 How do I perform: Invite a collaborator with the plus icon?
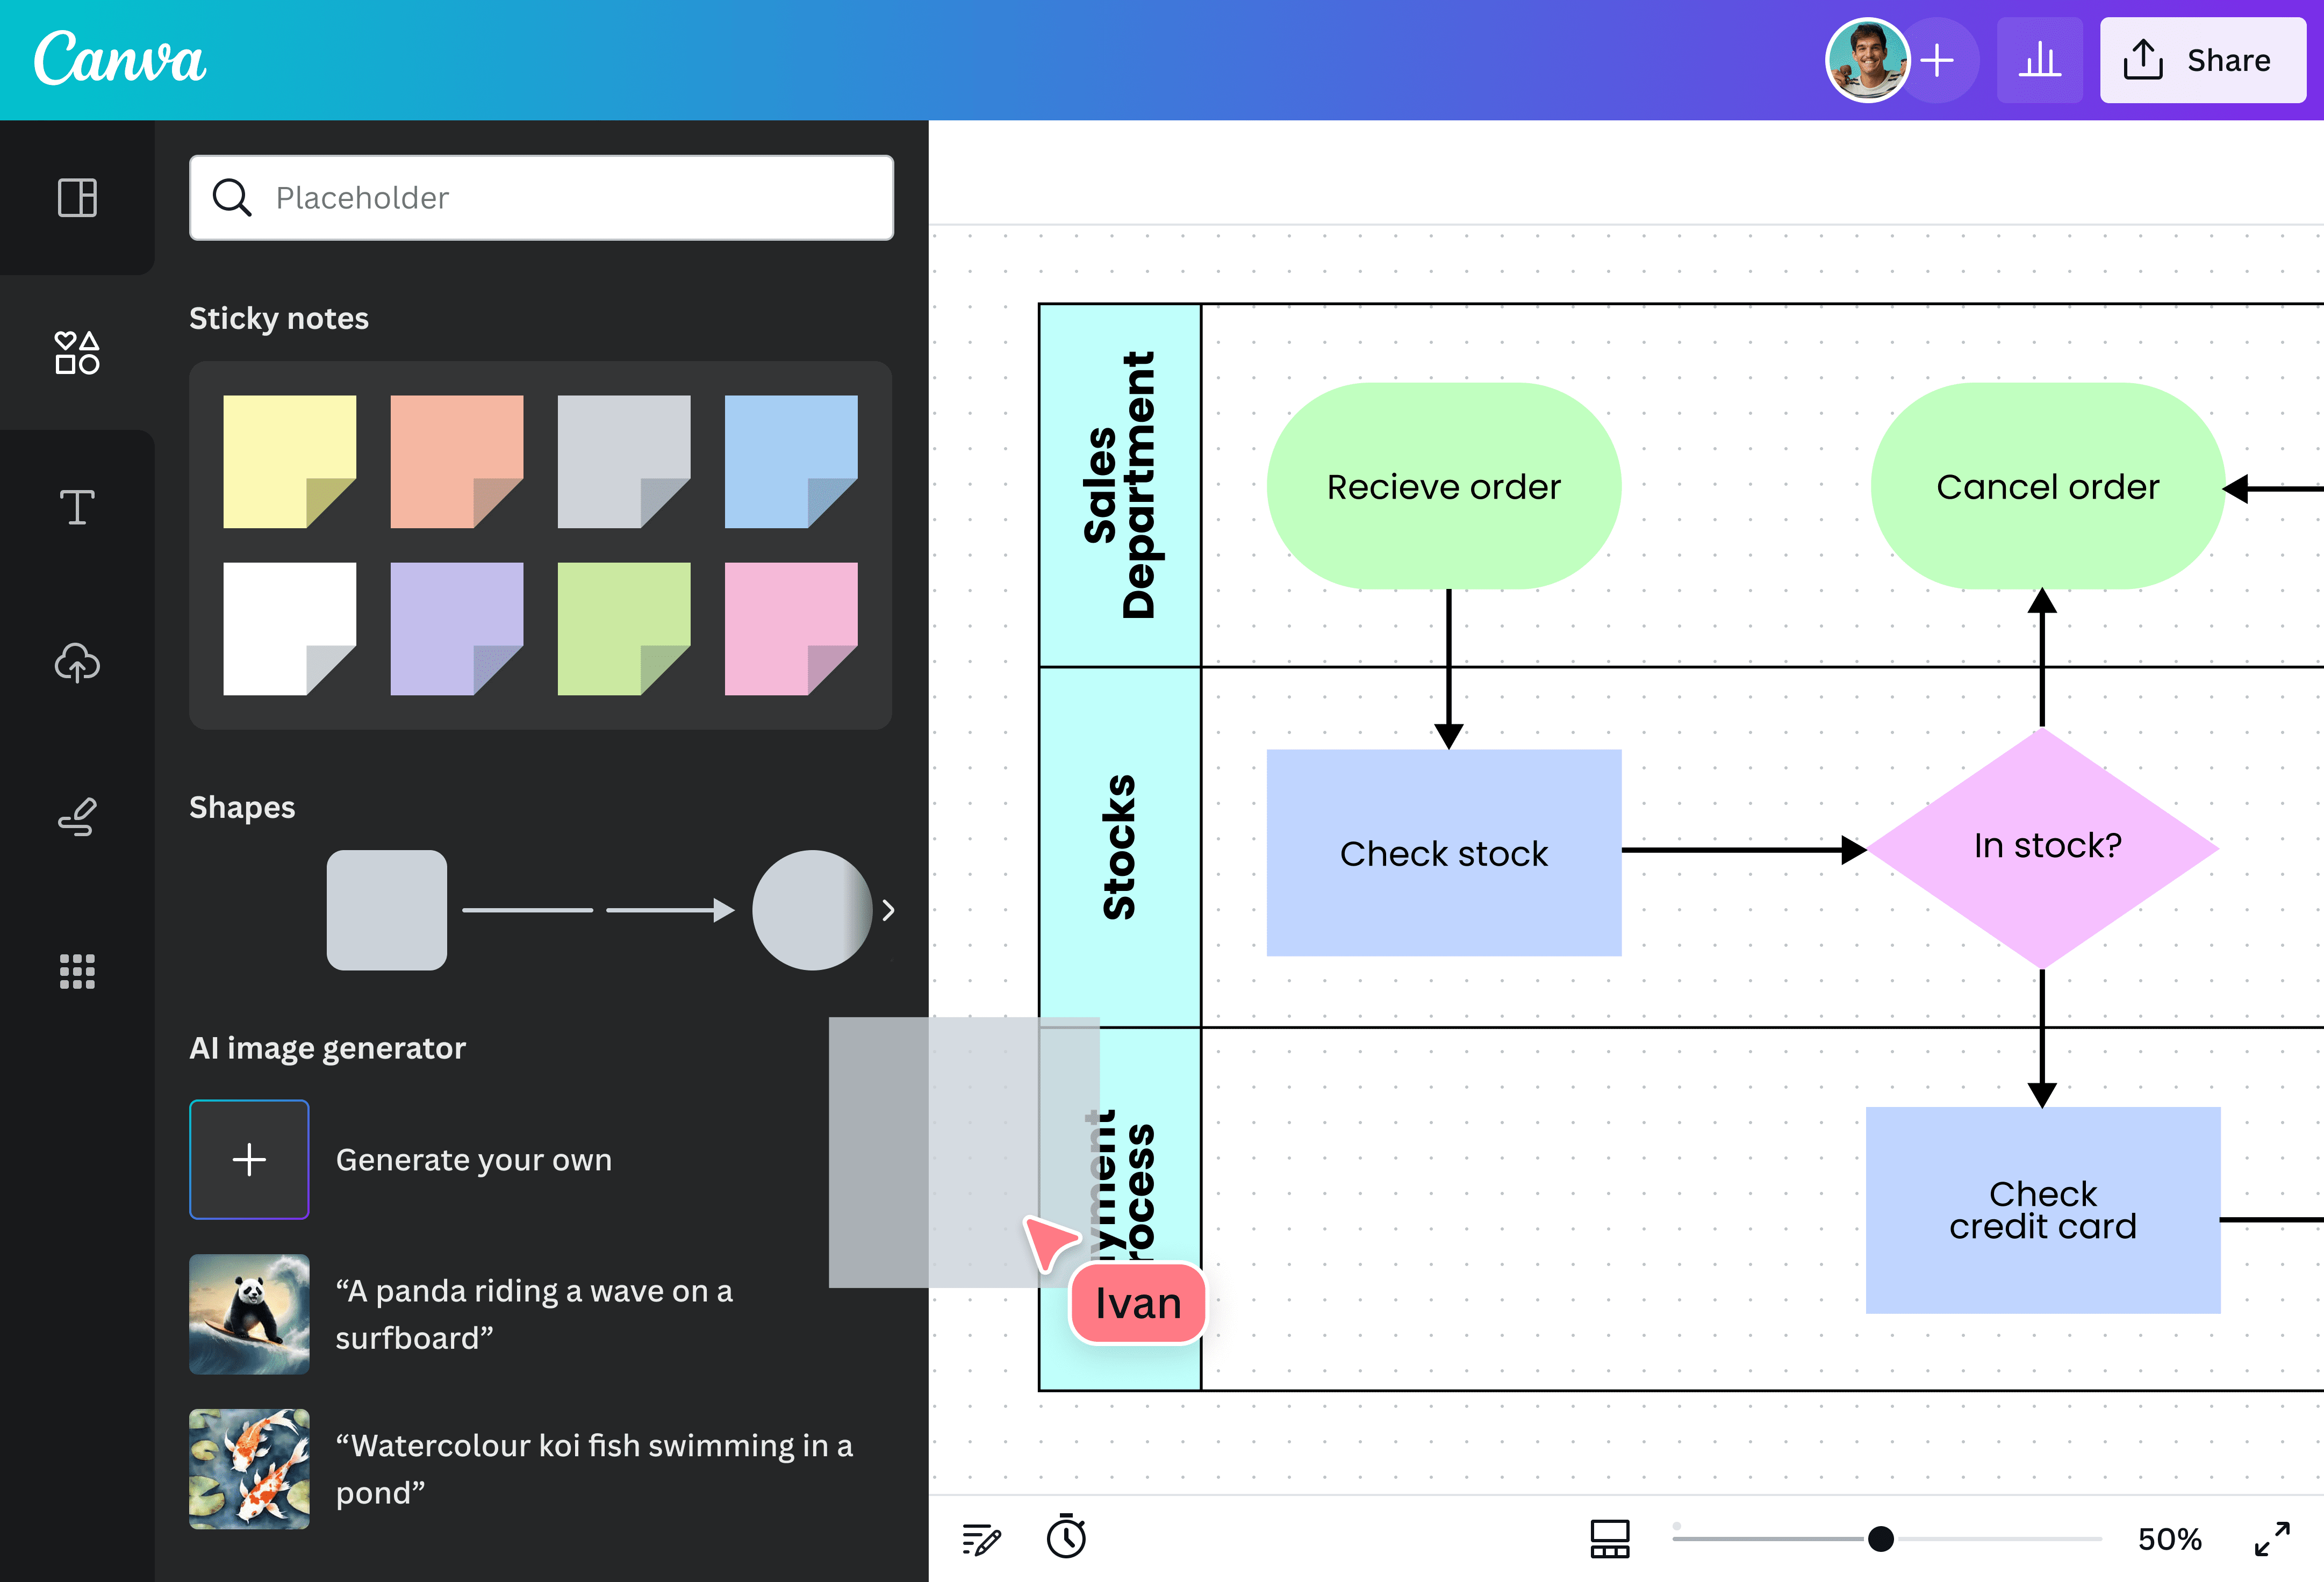tap(1937, 60)
